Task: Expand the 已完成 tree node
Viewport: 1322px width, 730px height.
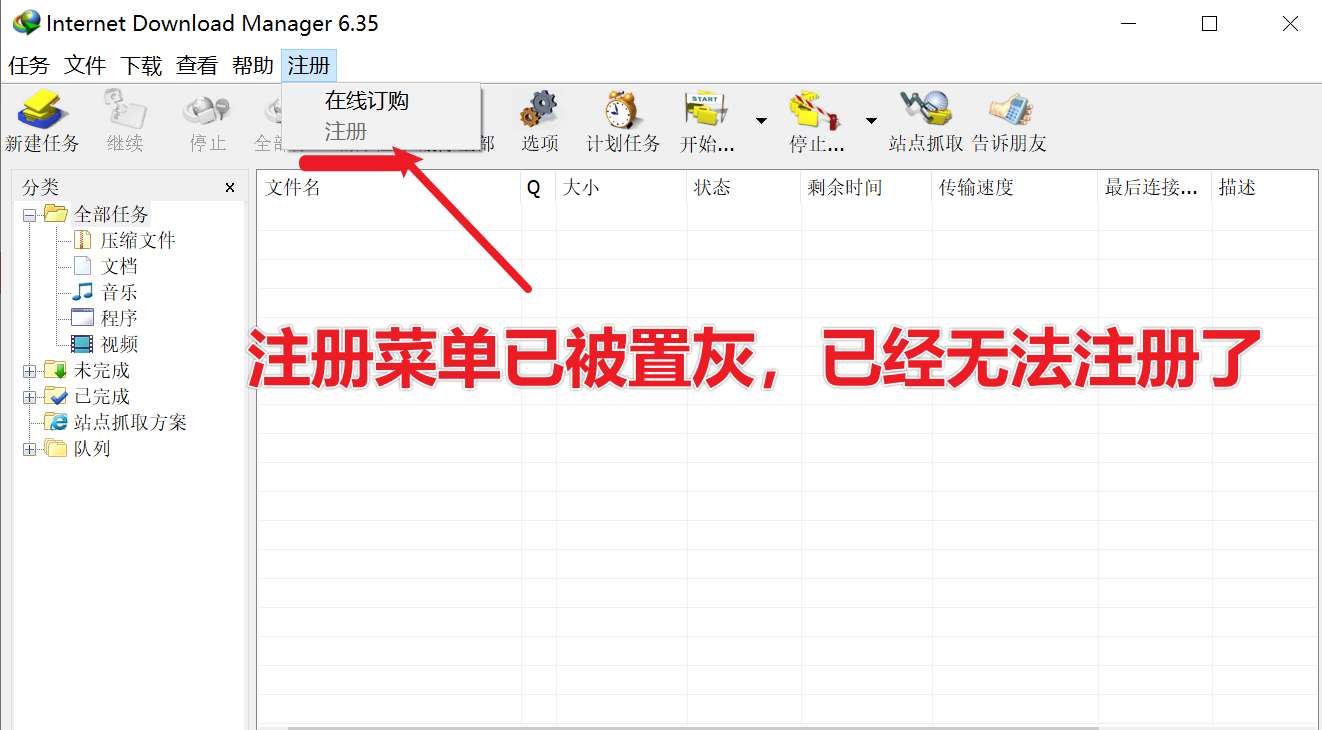Action: pyautogui.click(x=28, y=396)
